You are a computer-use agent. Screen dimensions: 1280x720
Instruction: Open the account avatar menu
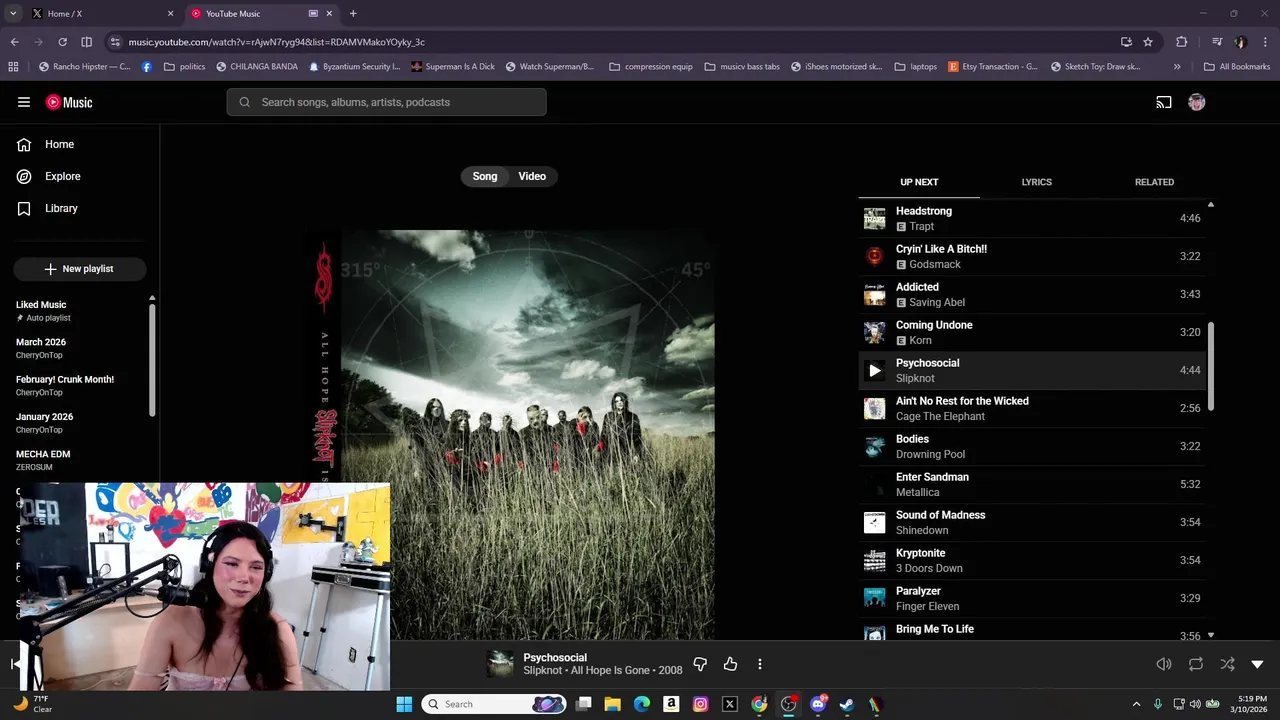1196,102
